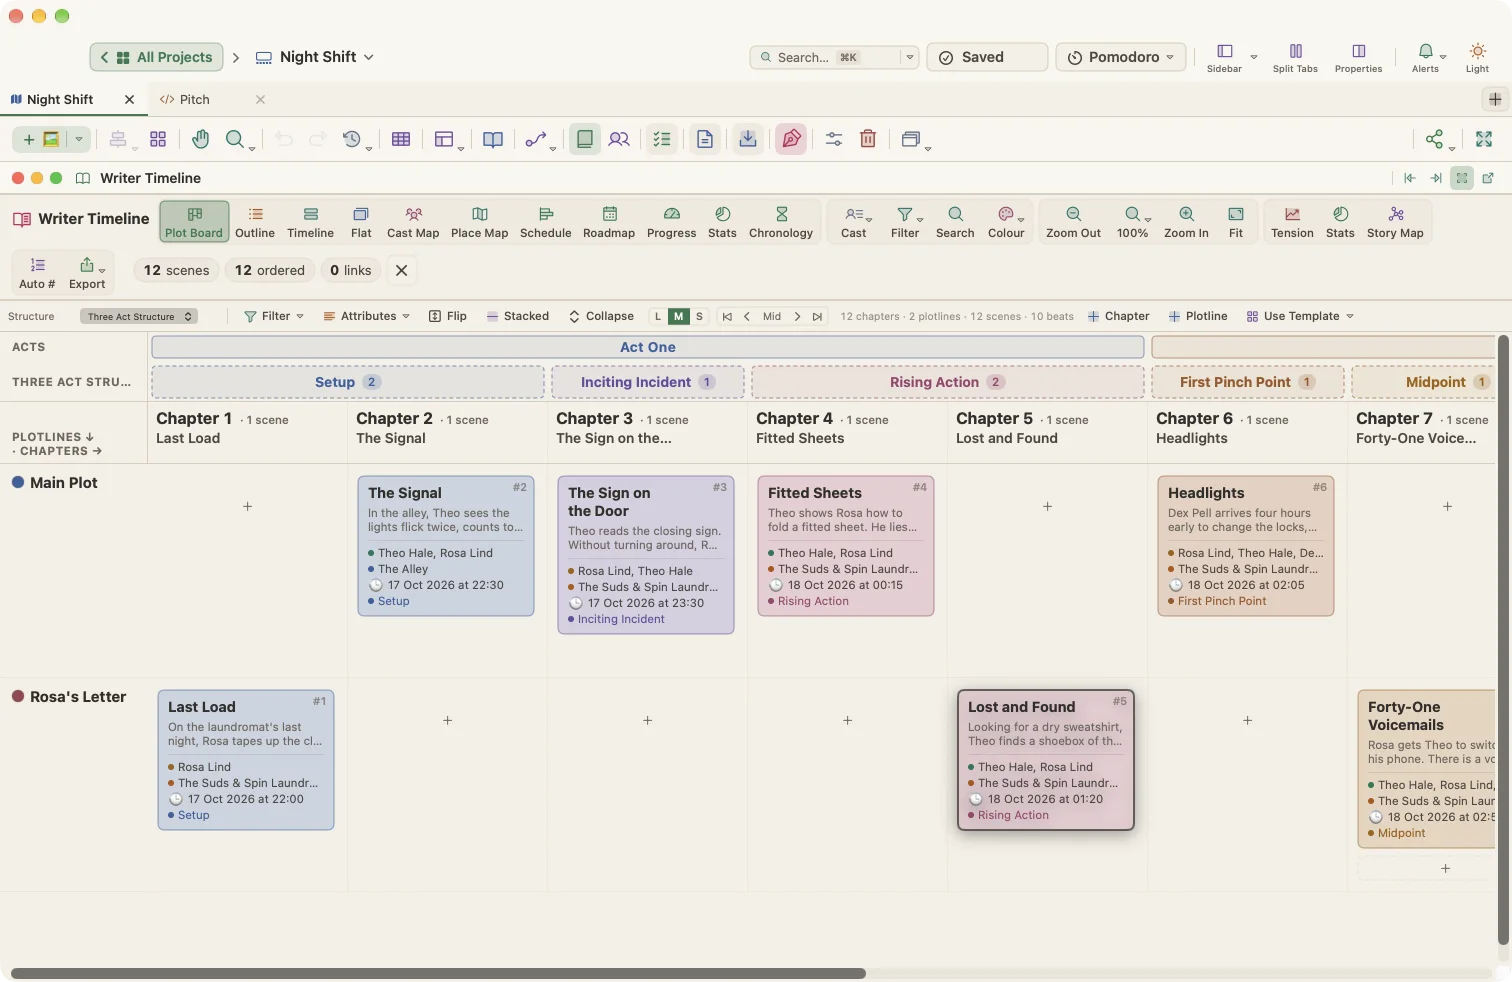
Task: Click the Zoom In magnifier
Action: [x=1186, y=222]
